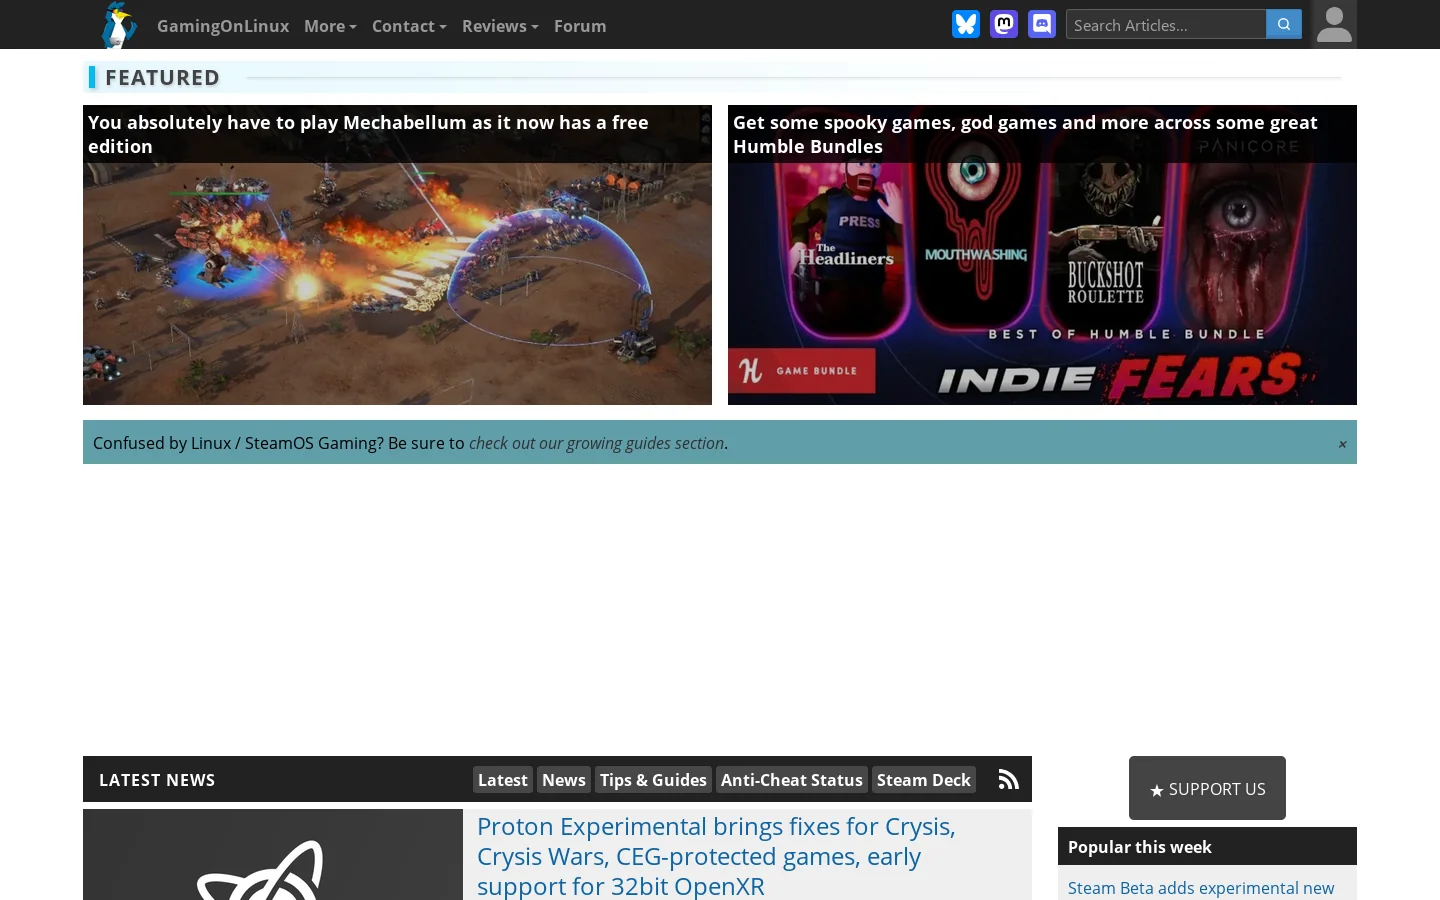The image size is (1440, 900).
Task: Open the Humble Bundles spooky games headline
Action: click(1025, 134)
